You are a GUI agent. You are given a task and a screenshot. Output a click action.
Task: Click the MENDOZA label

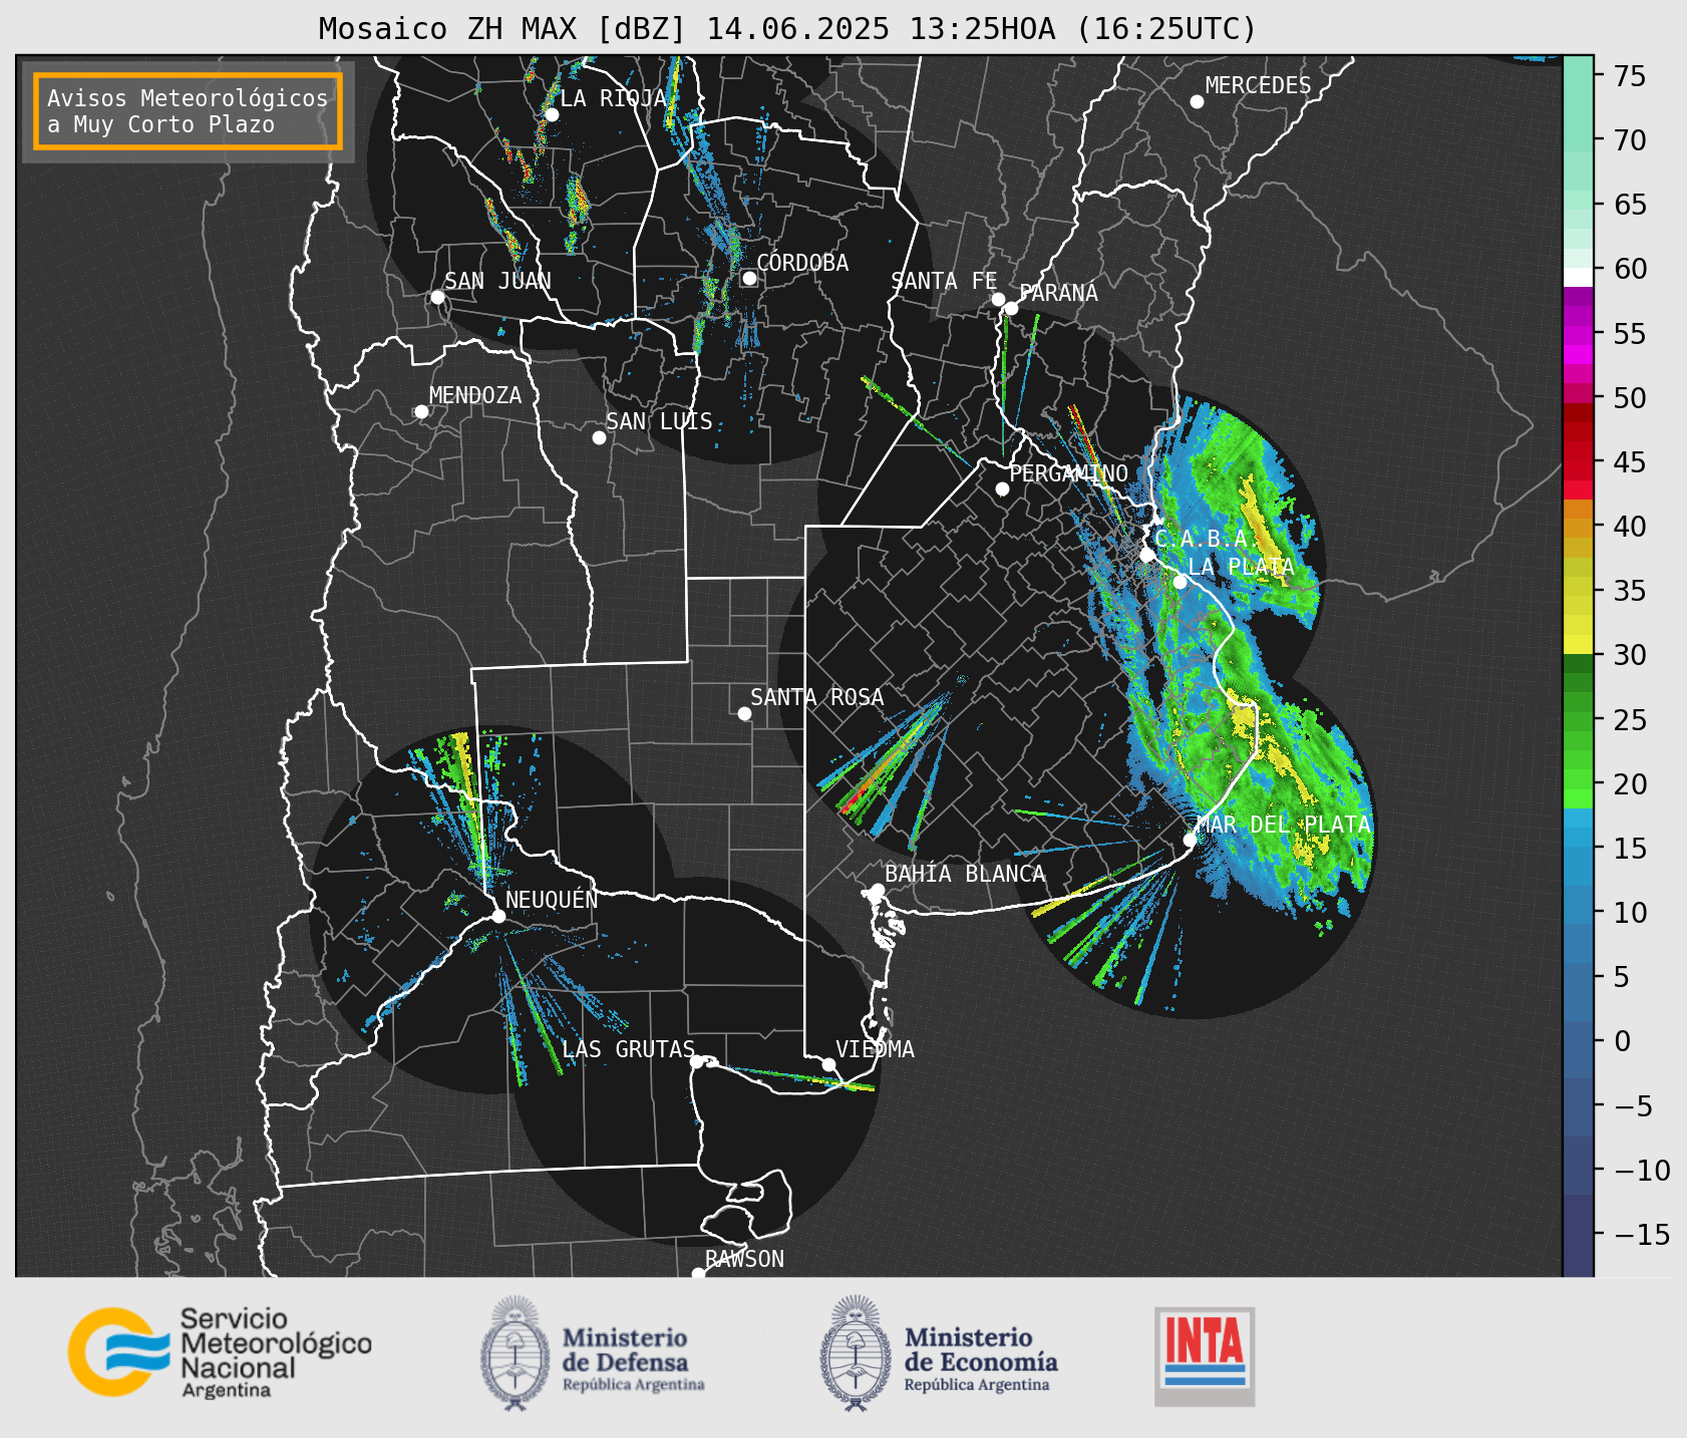click(475, 395)
